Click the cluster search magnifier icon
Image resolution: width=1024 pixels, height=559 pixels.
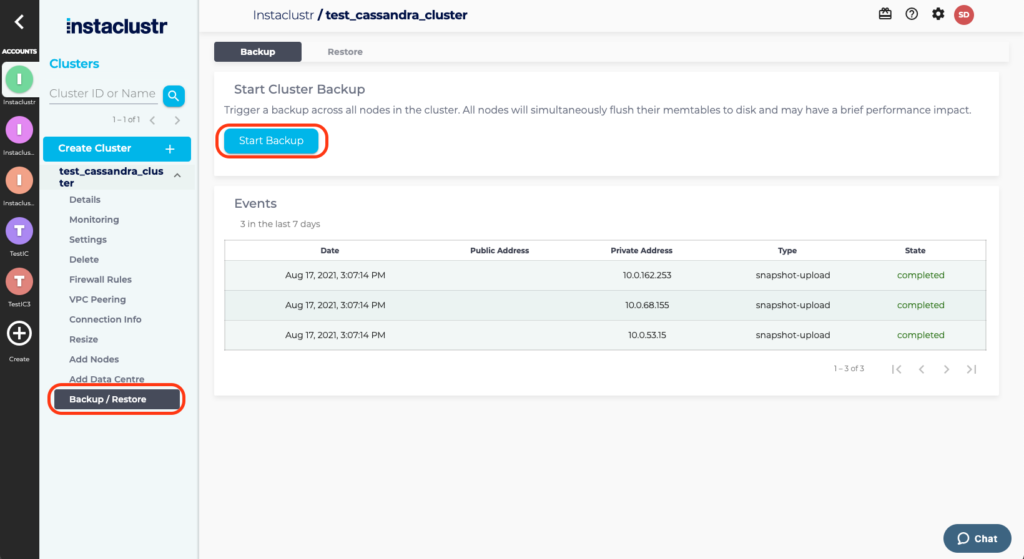tap(174, 95)
